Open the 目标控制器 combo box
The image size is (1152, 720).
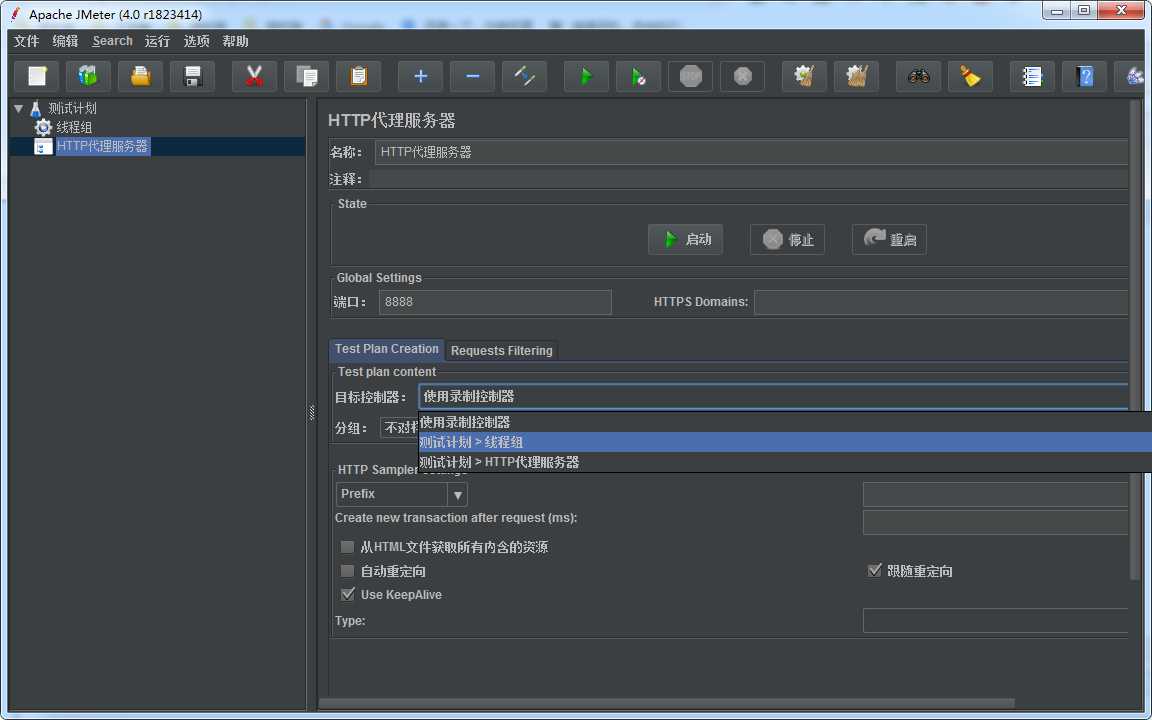[773, 396]
